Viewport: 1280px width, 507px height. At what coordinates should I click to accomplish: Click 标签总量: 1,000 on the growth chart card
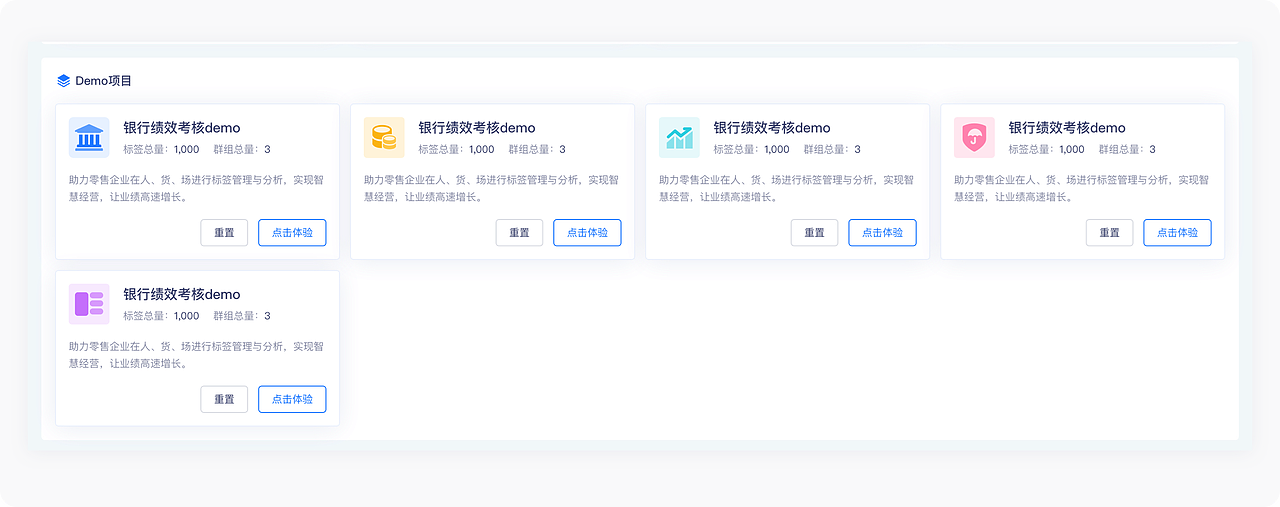[751, 149]
